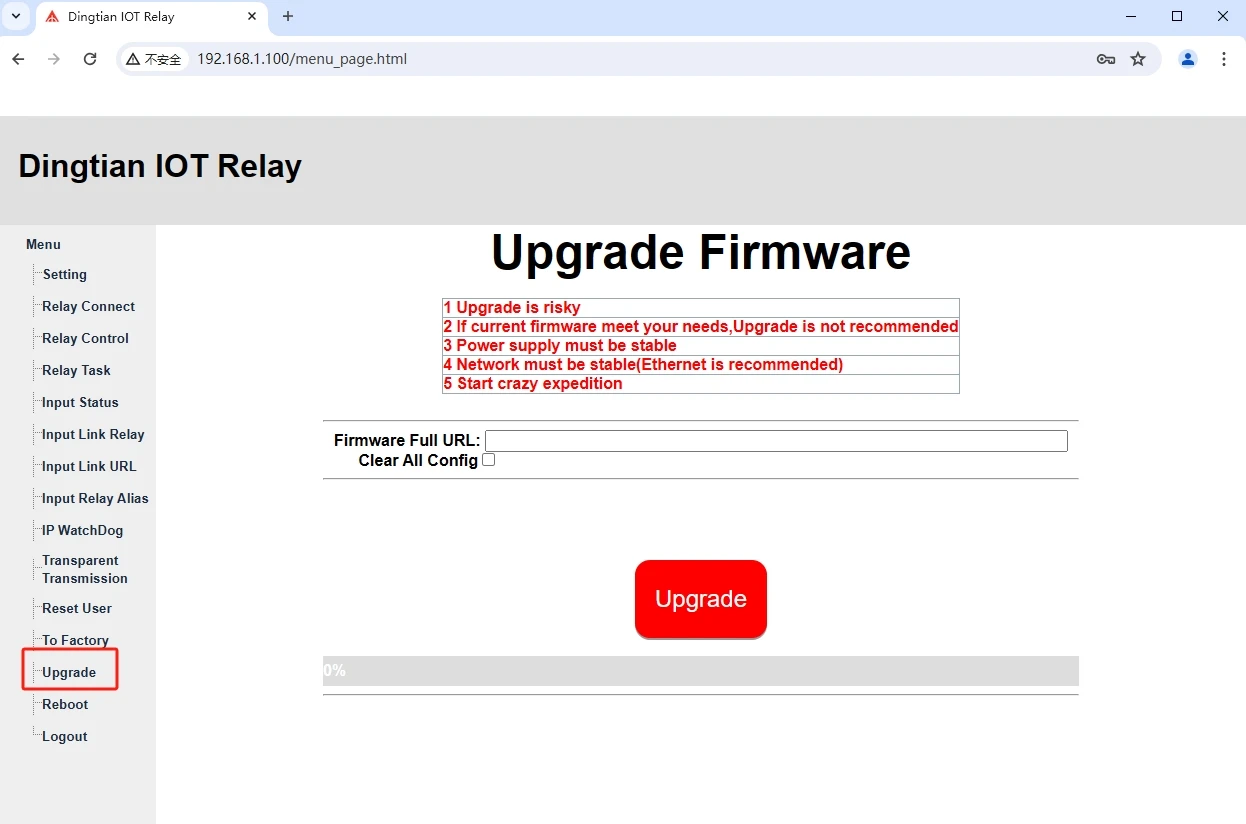Open Transparent Transmission menu entry
The image size is (1246, 824).
click(x=84, y=569)
